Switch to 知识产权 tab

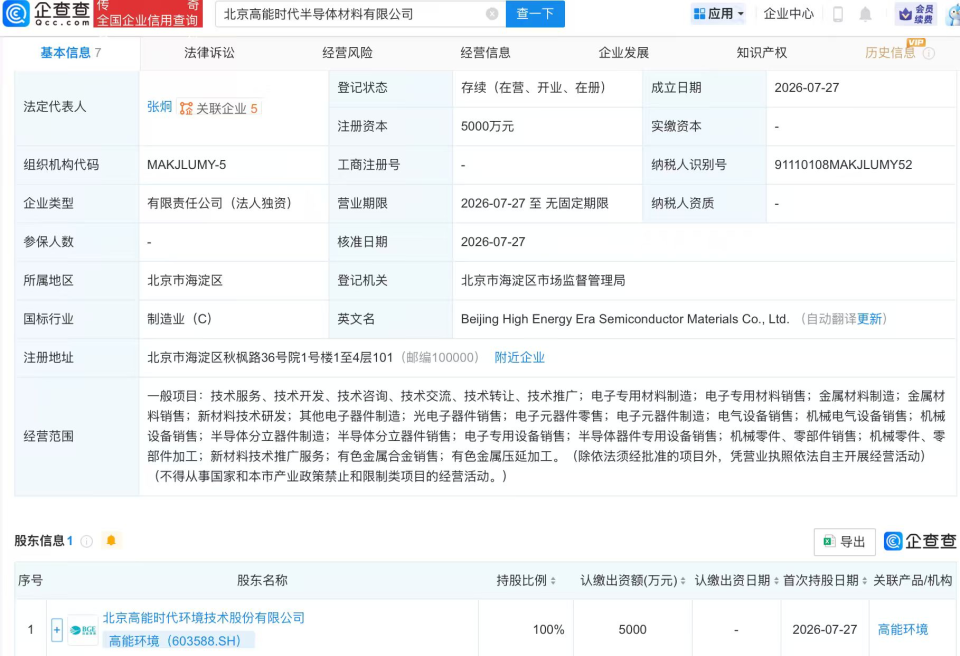click(x=761, y=53)
